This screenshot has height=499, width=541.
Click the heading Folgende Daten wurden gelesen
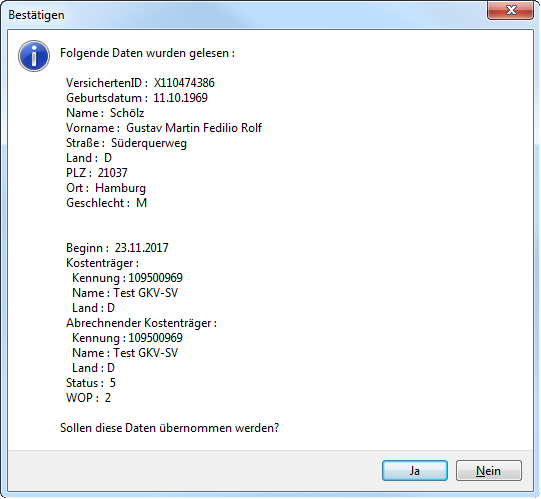[147, 53]
